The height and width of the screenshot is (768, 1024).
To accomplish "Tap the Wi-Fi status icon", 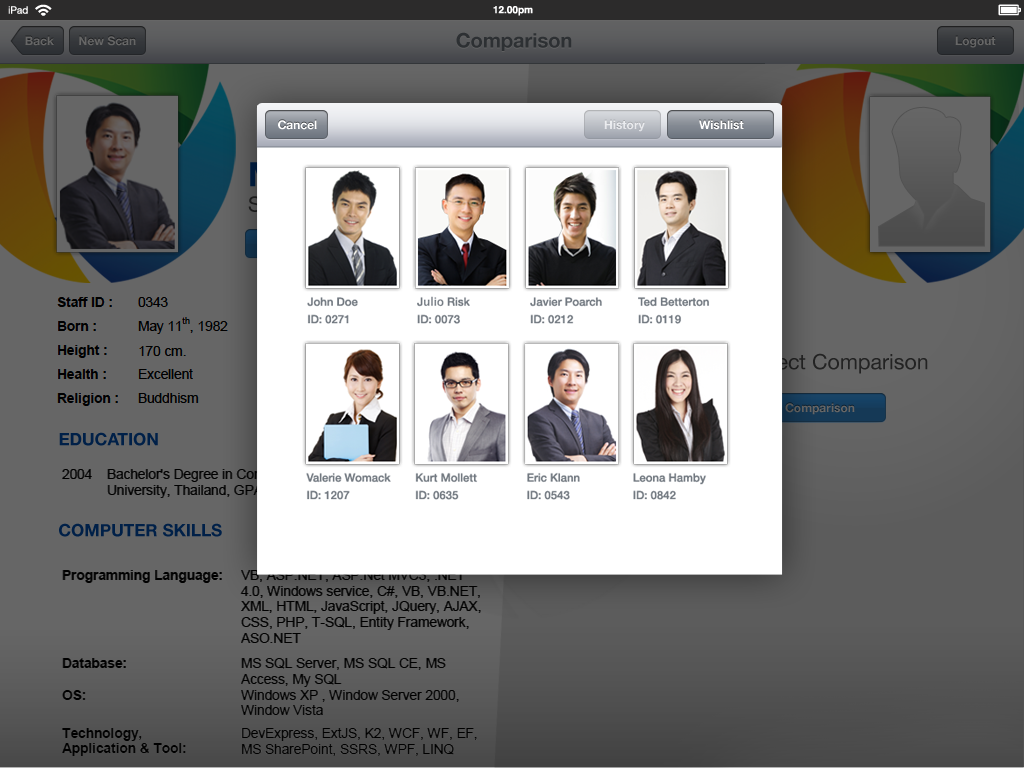I will (x=43, y=10).
